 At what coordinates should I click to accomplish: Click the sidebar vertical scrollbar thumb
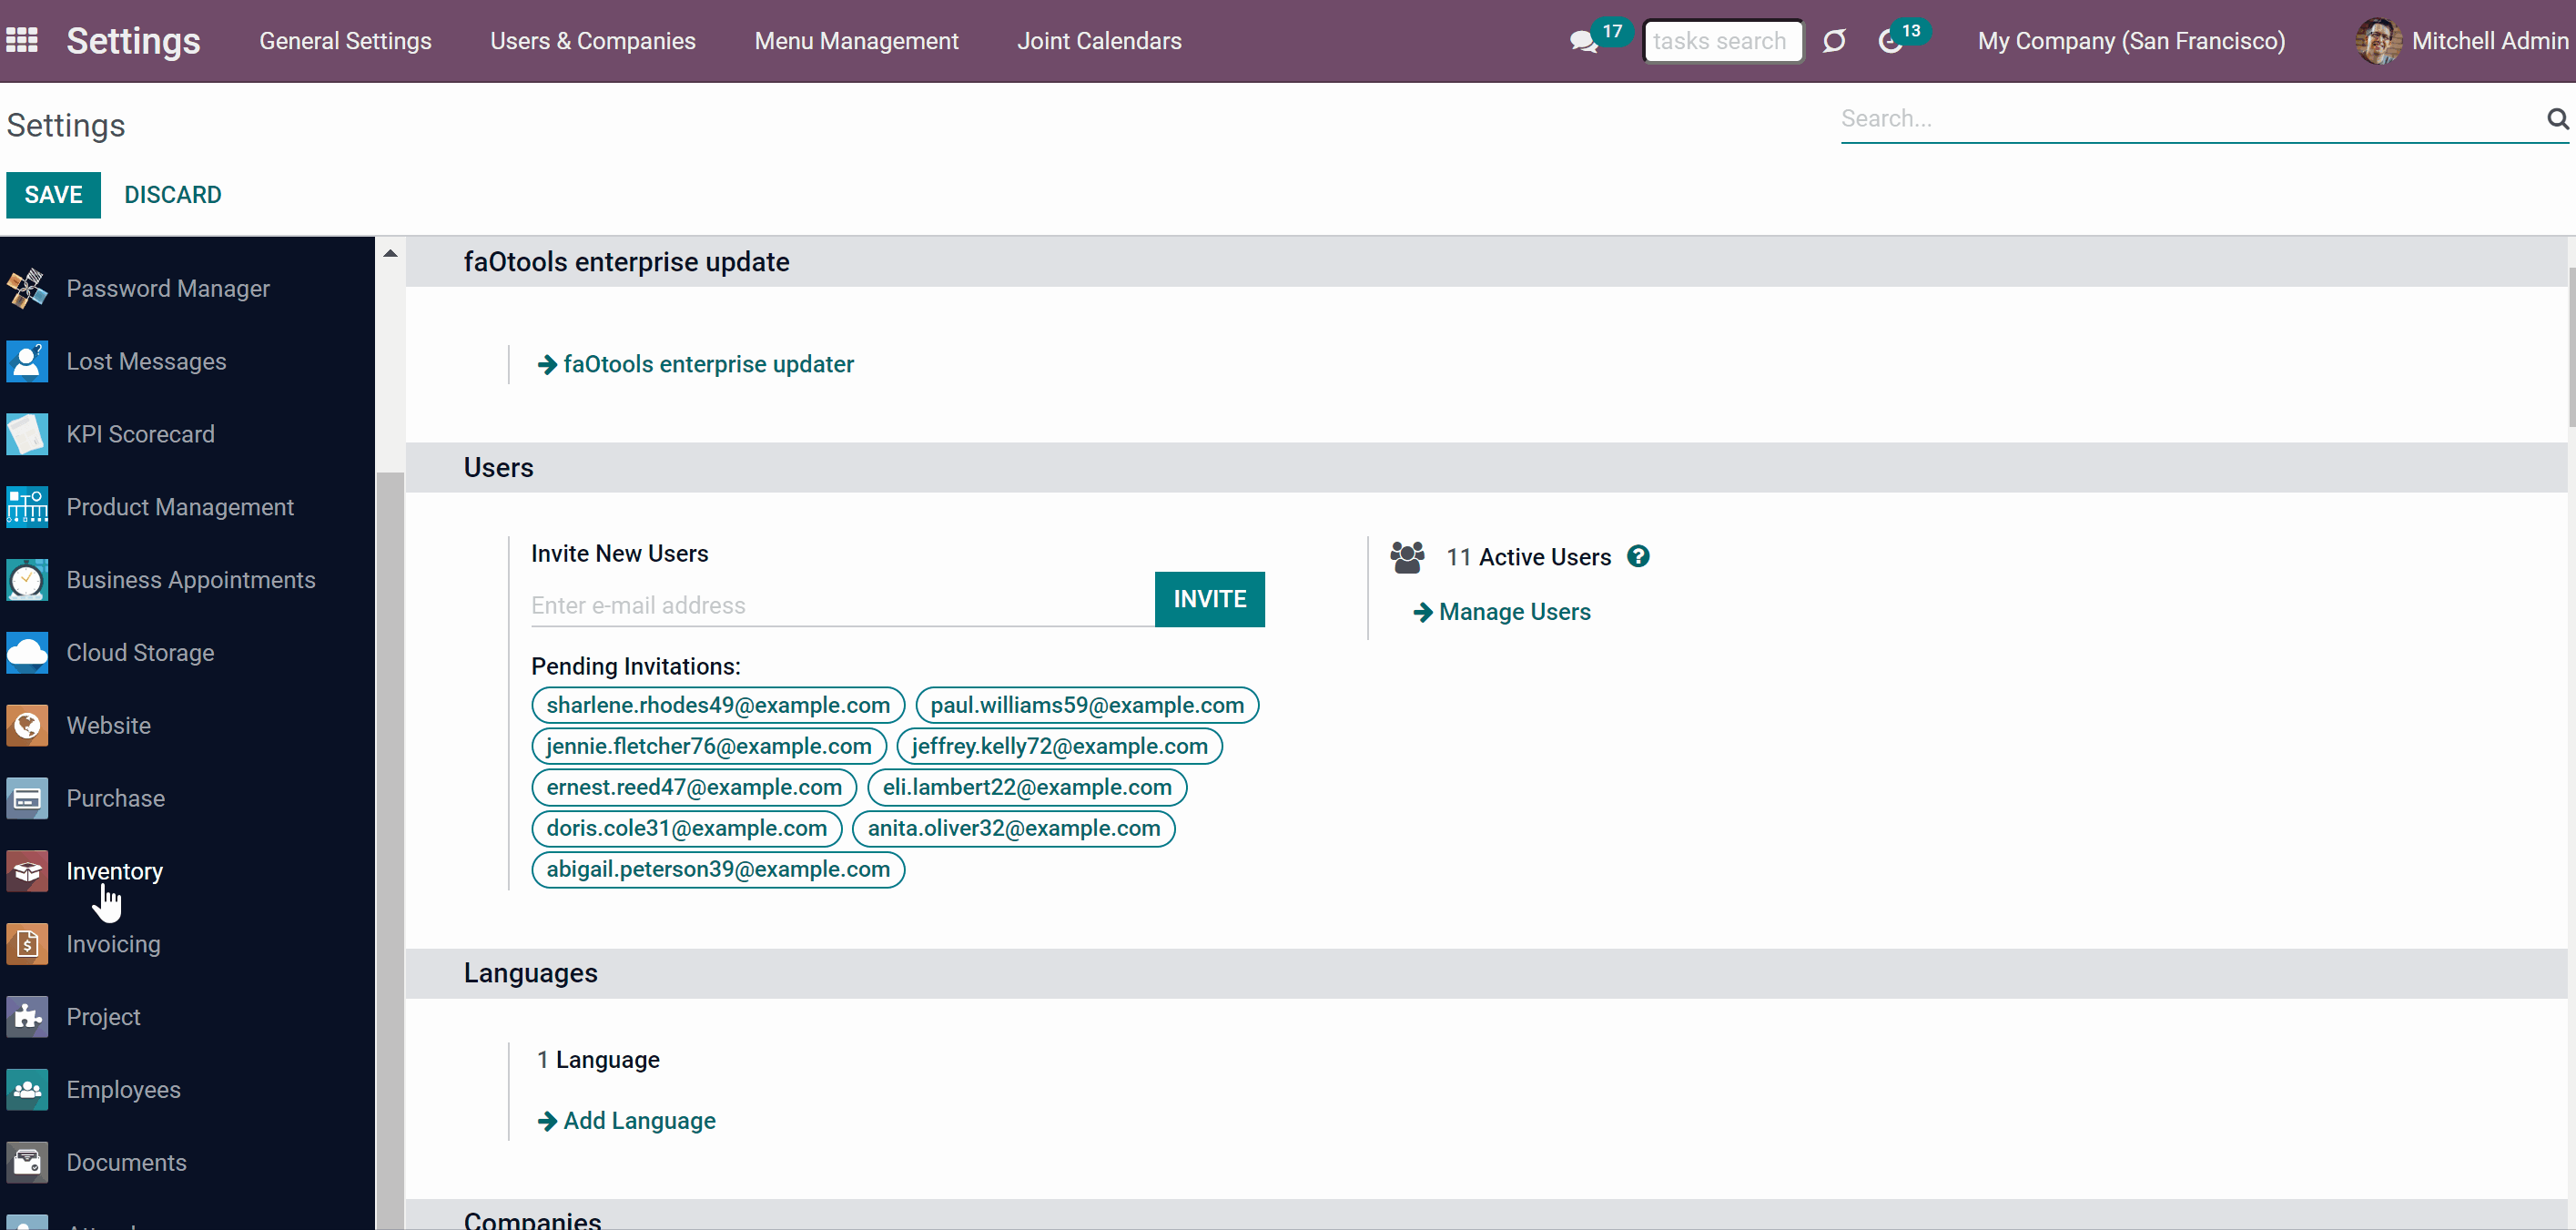(390, 849)
